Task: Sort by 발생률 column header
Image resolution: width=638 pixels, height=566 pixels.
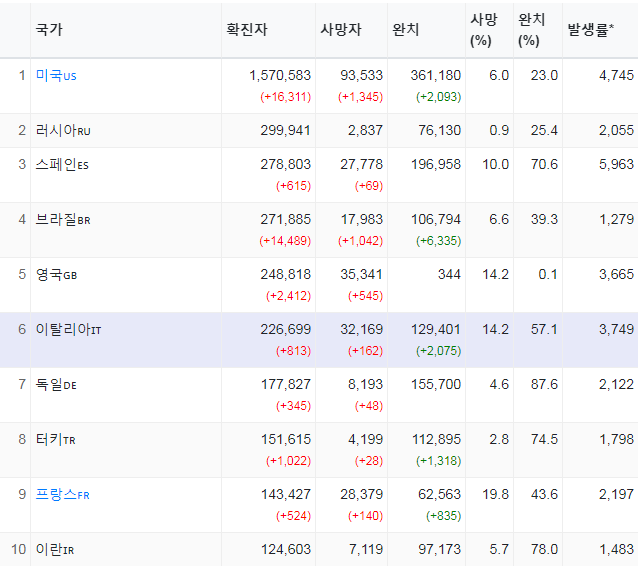Action: pyautogui.click(x=590, y=30)
